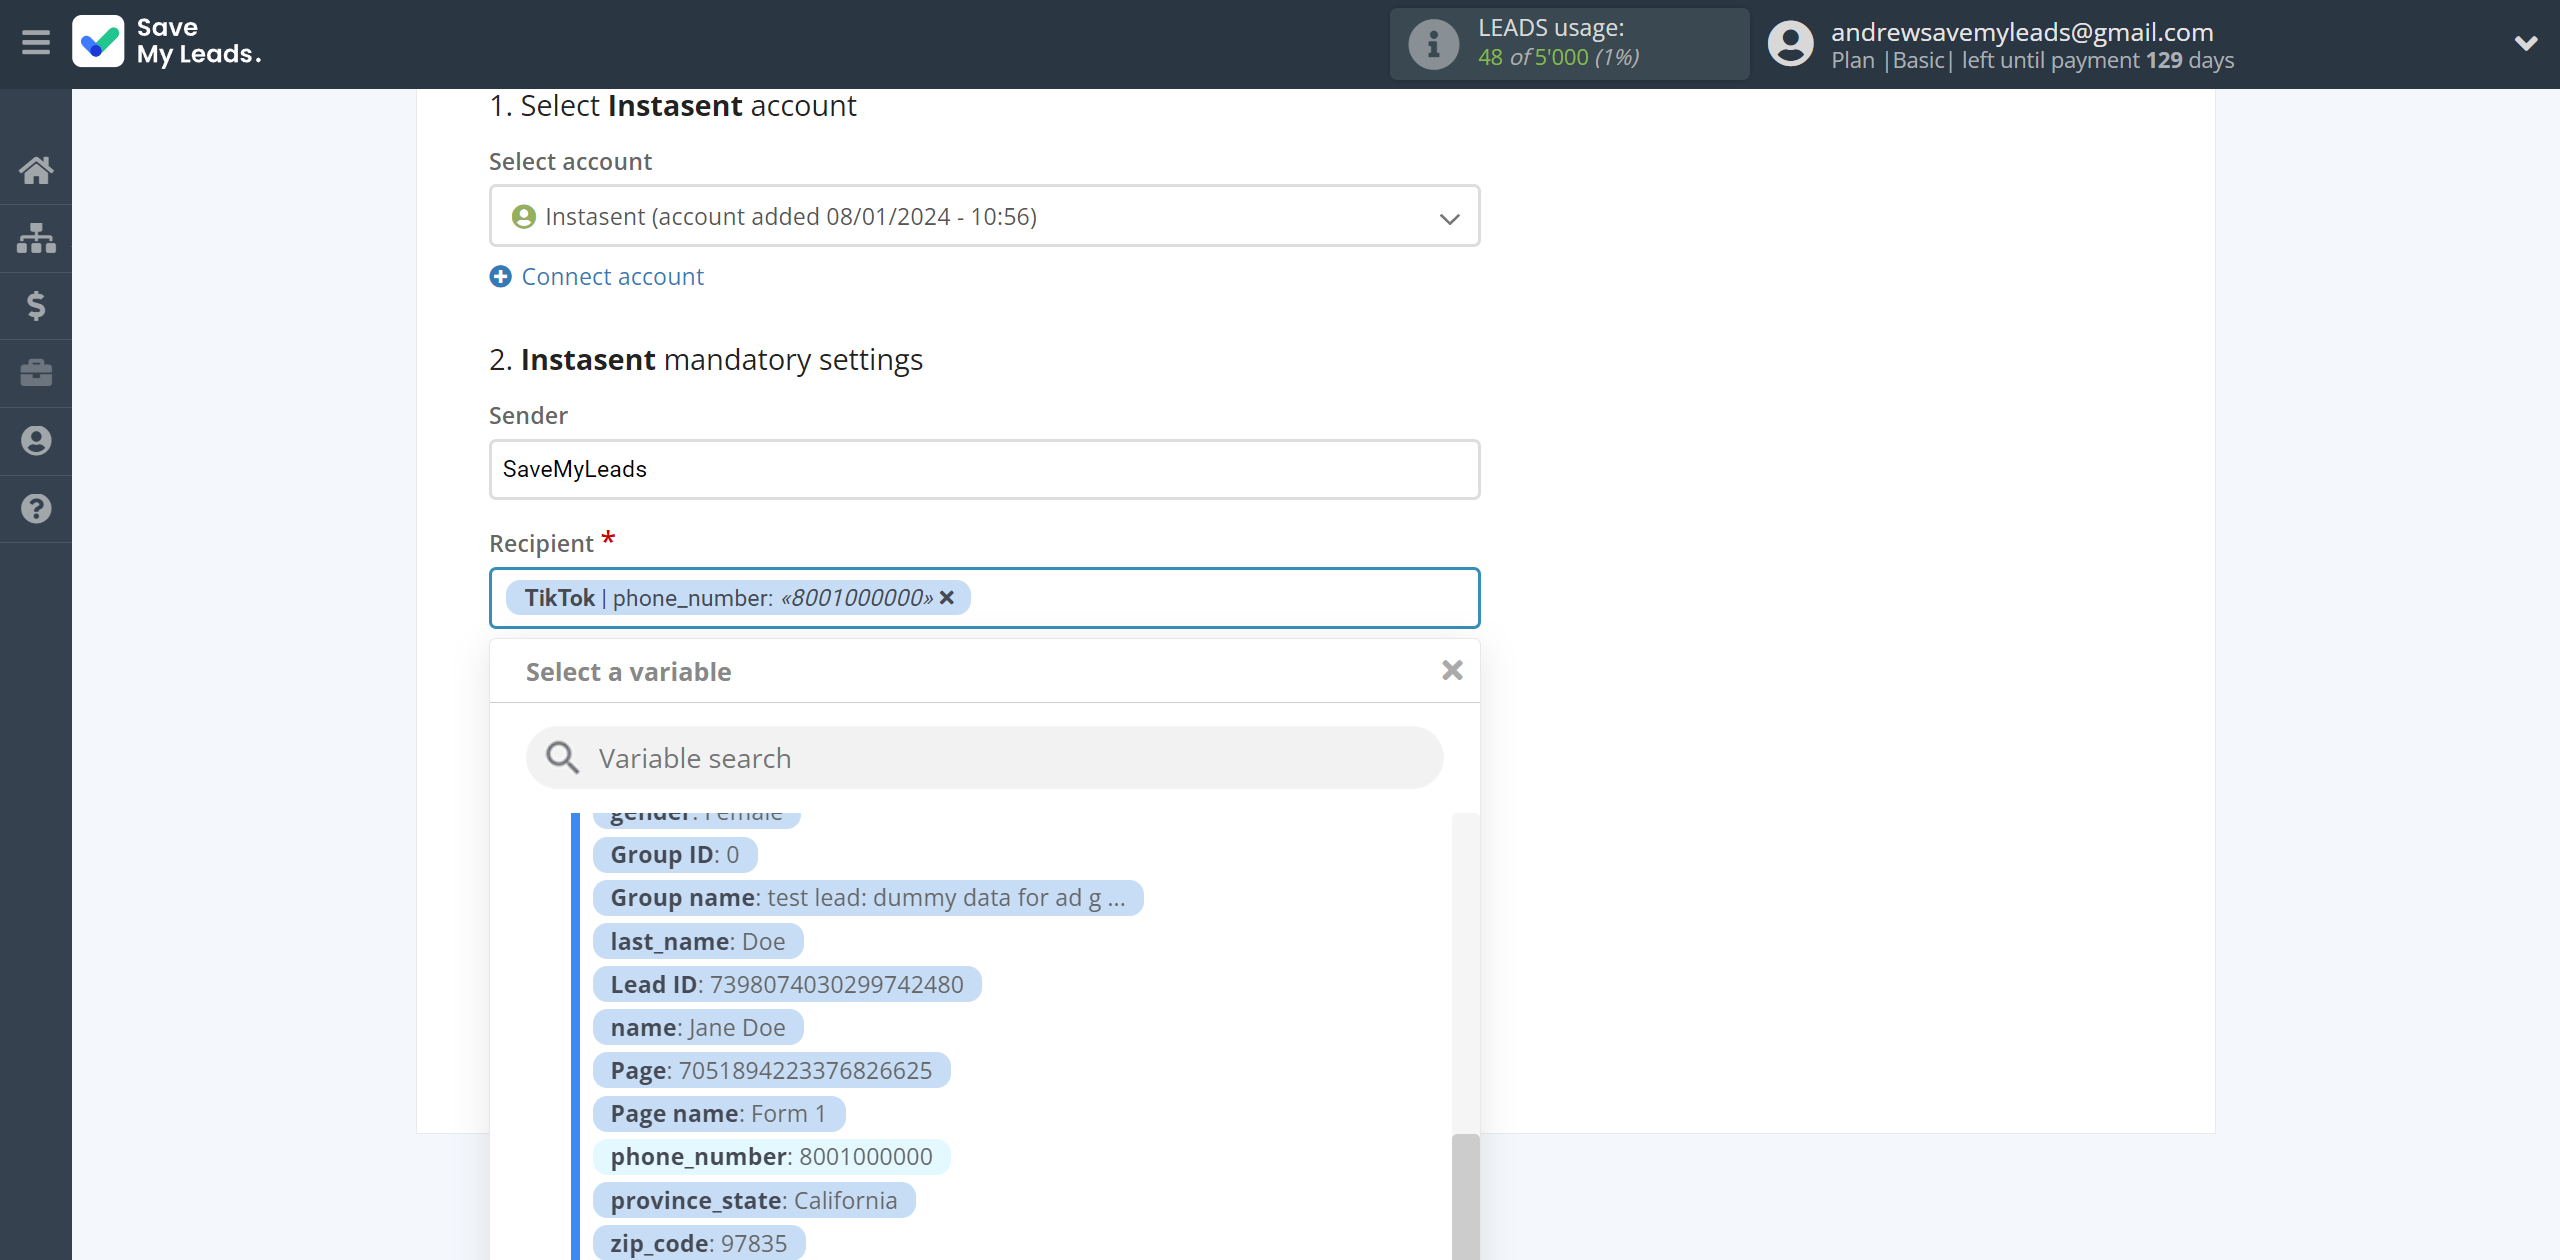The height and width of the screenshot is (1260, 2560).
Task: Go to Home dashboard icon
Action: pos(36,170)
